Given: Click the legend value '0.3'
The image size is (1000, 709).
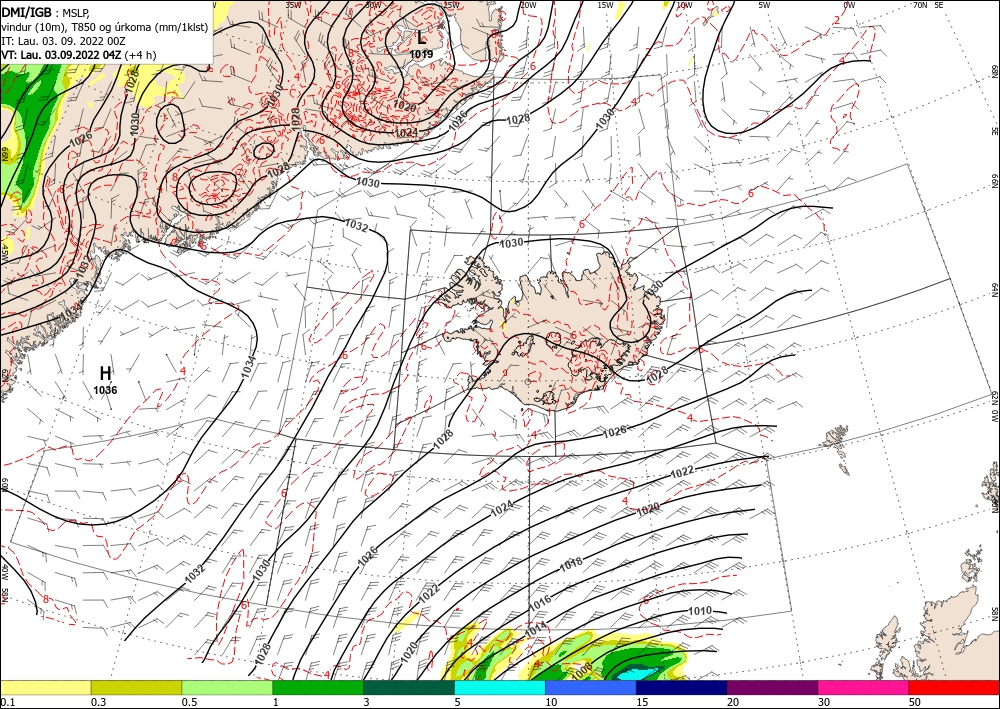Looking at the screenshot, I should tap(99, 702).
